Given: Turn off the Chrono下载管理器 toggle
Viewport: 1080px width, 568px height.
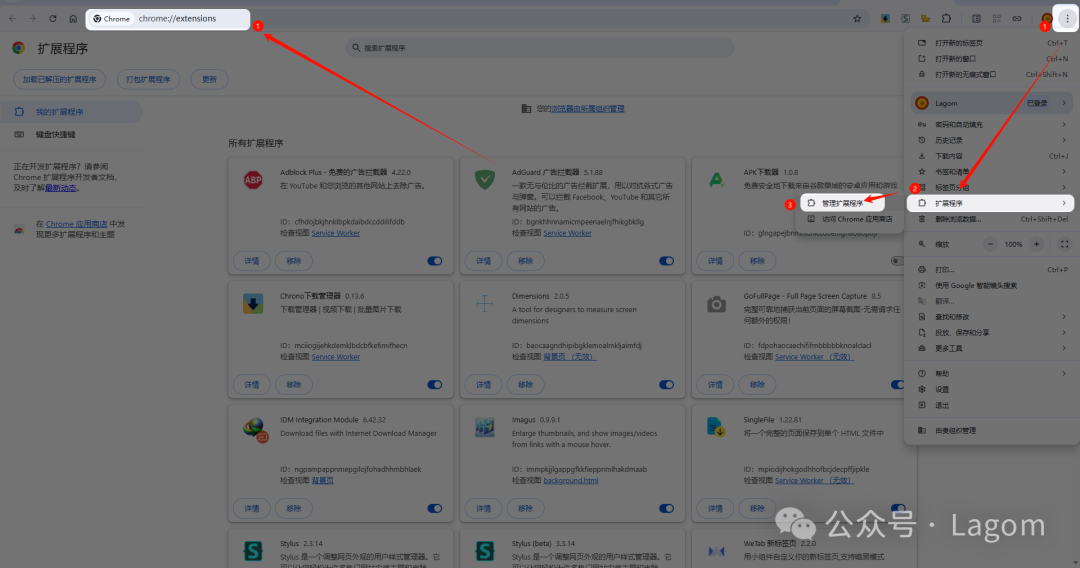Looking at the screenshot, I should [435, 385].
